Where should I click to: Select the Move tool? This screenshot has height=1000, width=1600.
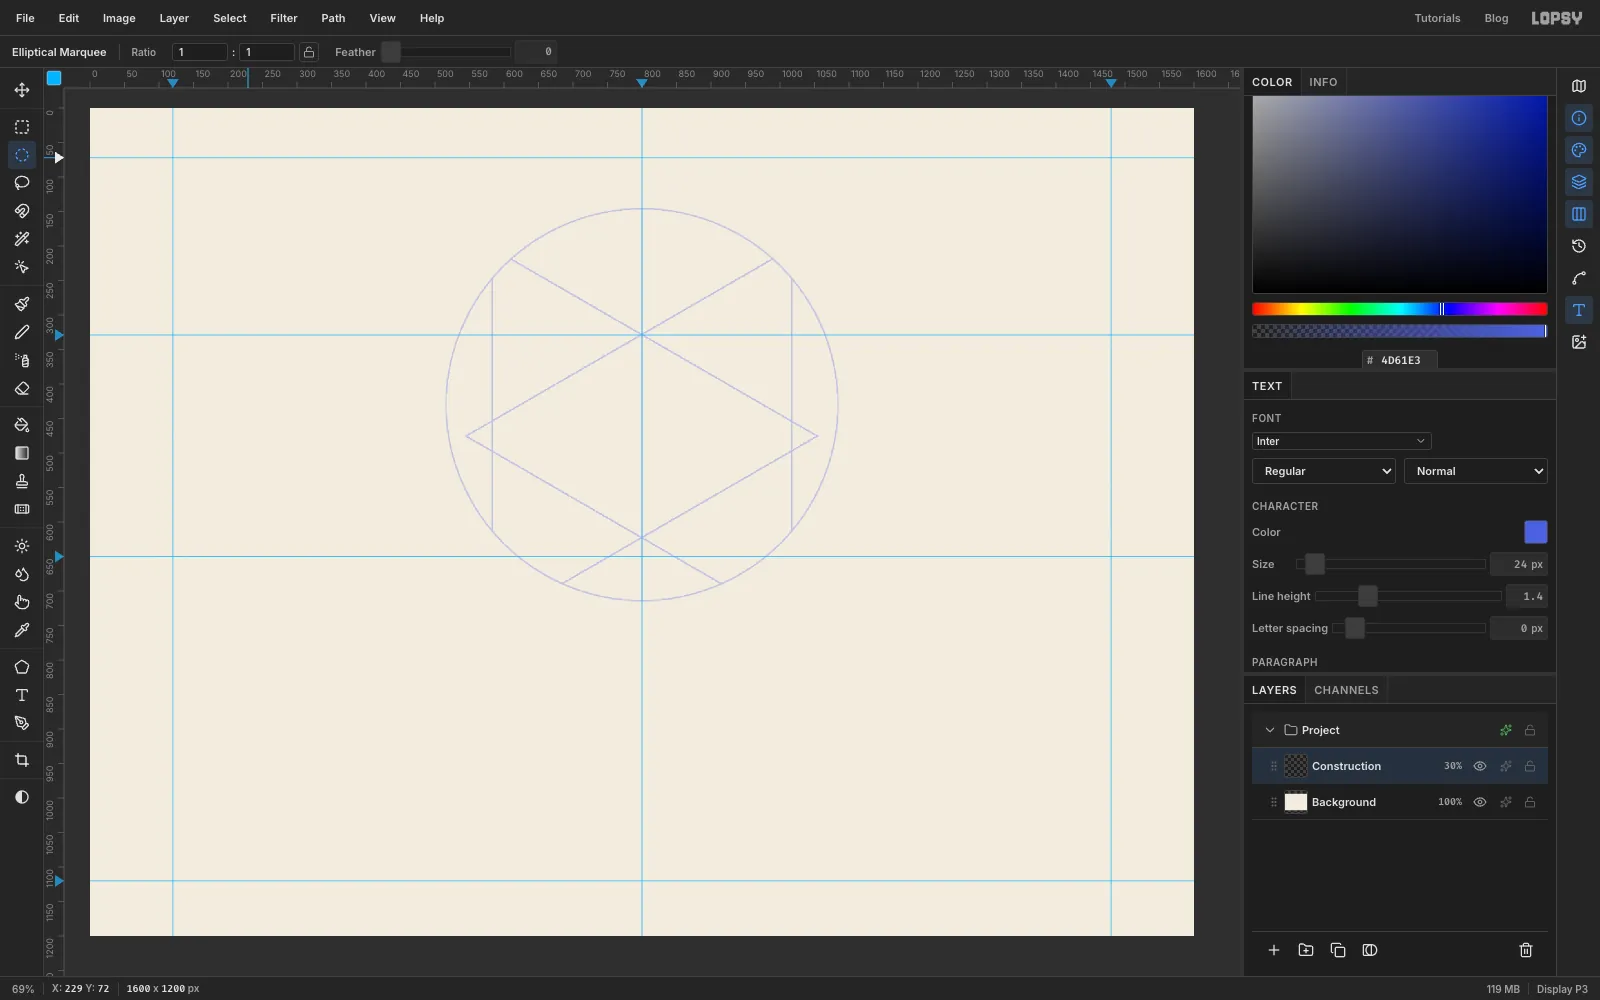[22, 90]
